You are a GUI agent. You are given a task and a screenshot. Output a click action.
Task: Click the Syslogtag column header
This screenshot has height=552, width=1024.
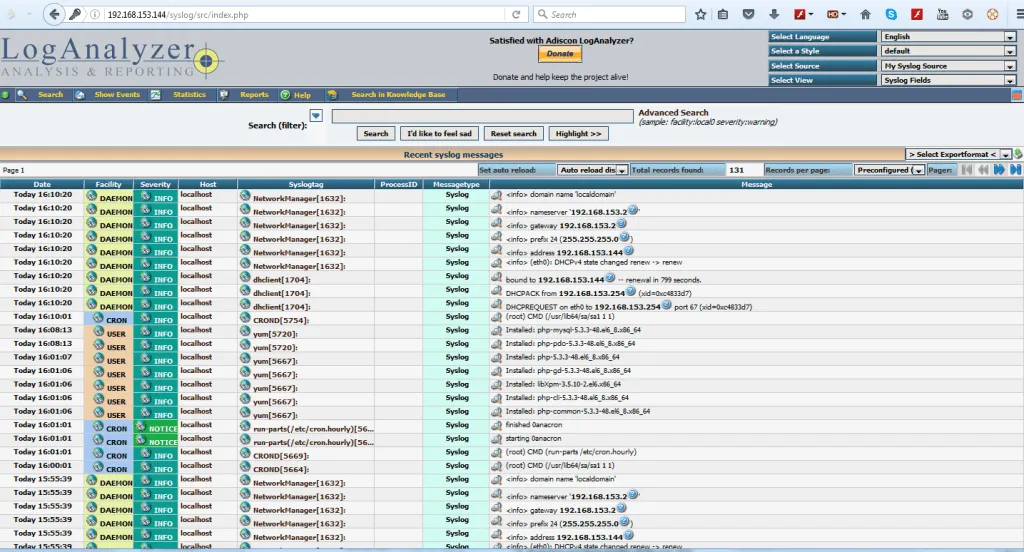(306, 184)
